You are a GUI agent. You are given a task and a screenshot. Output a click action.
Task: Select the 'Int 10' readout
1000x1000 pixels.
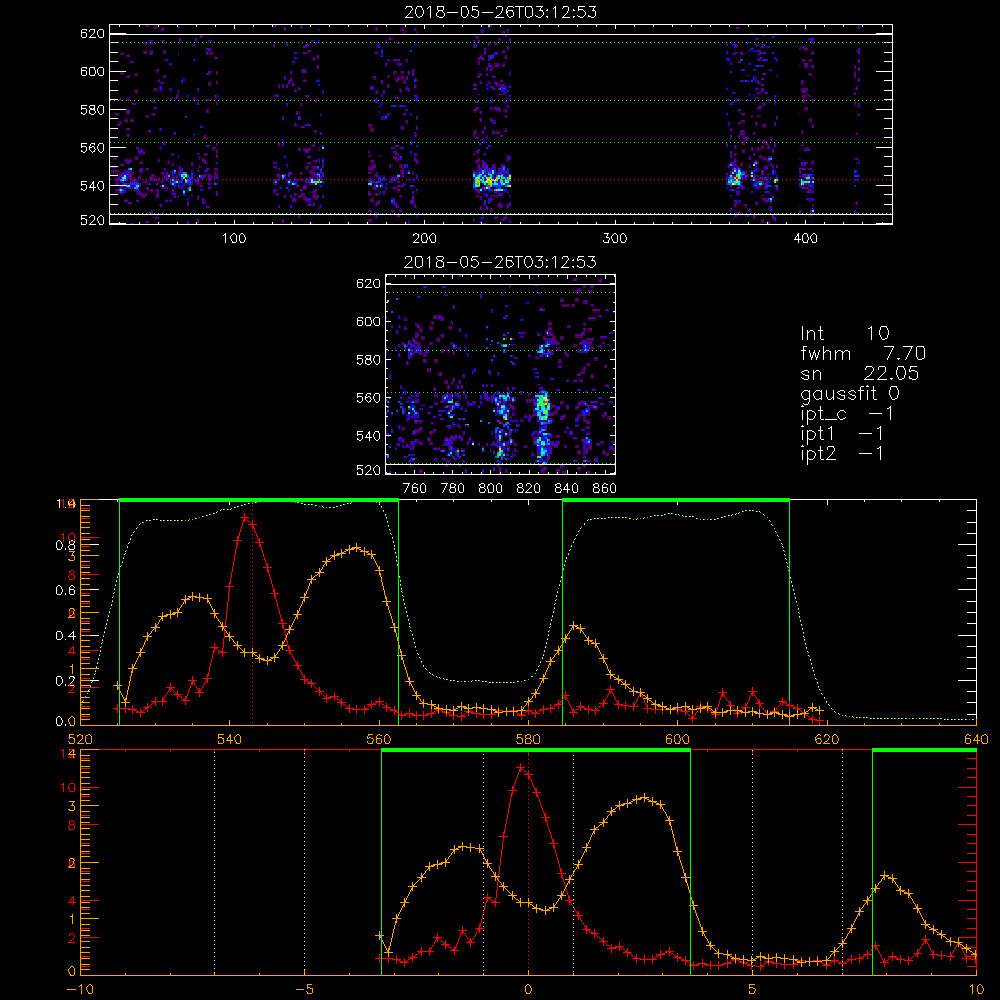pos(845,333)
